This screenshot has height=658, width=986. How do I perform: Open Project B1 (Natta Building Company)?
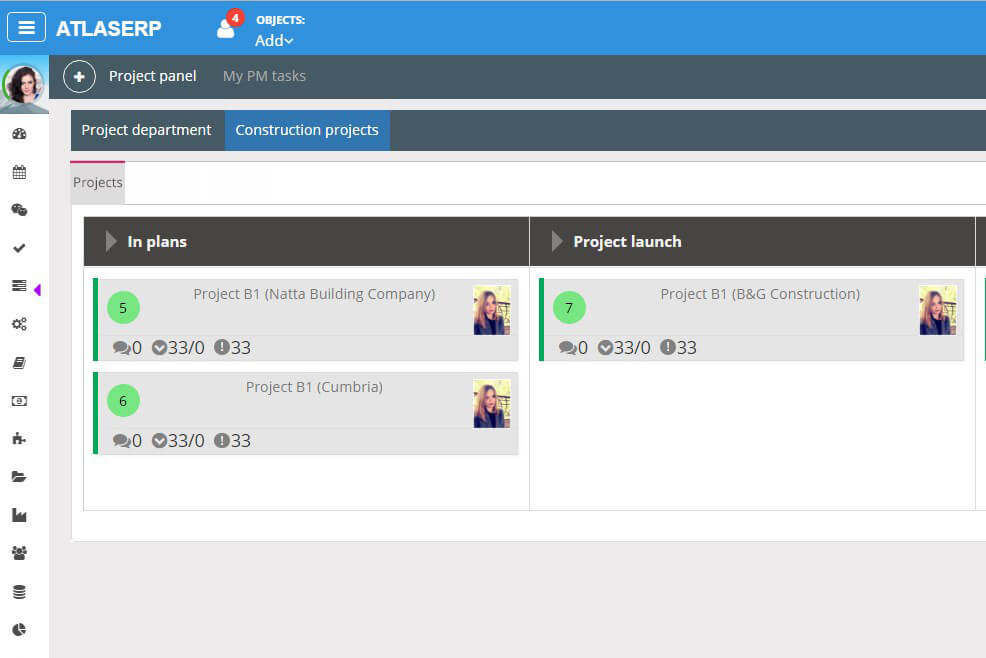click(314, 294)
